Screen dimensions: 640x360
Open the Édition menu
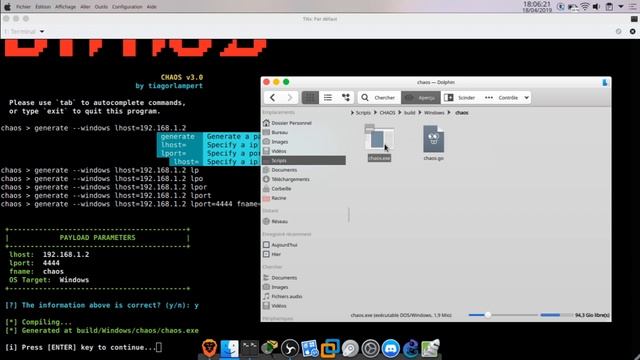click(43, 7)
